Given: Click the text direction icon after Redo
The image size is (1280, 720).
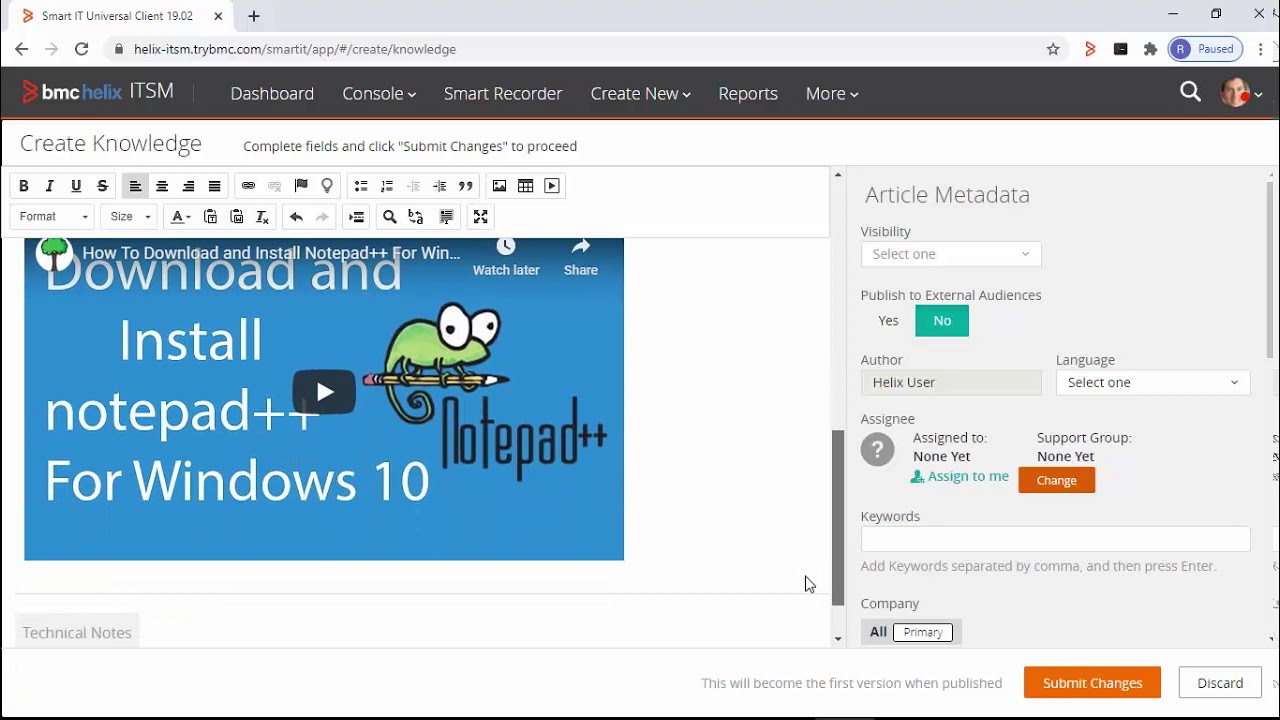Looking at the screenshot, I should (356, 217).
